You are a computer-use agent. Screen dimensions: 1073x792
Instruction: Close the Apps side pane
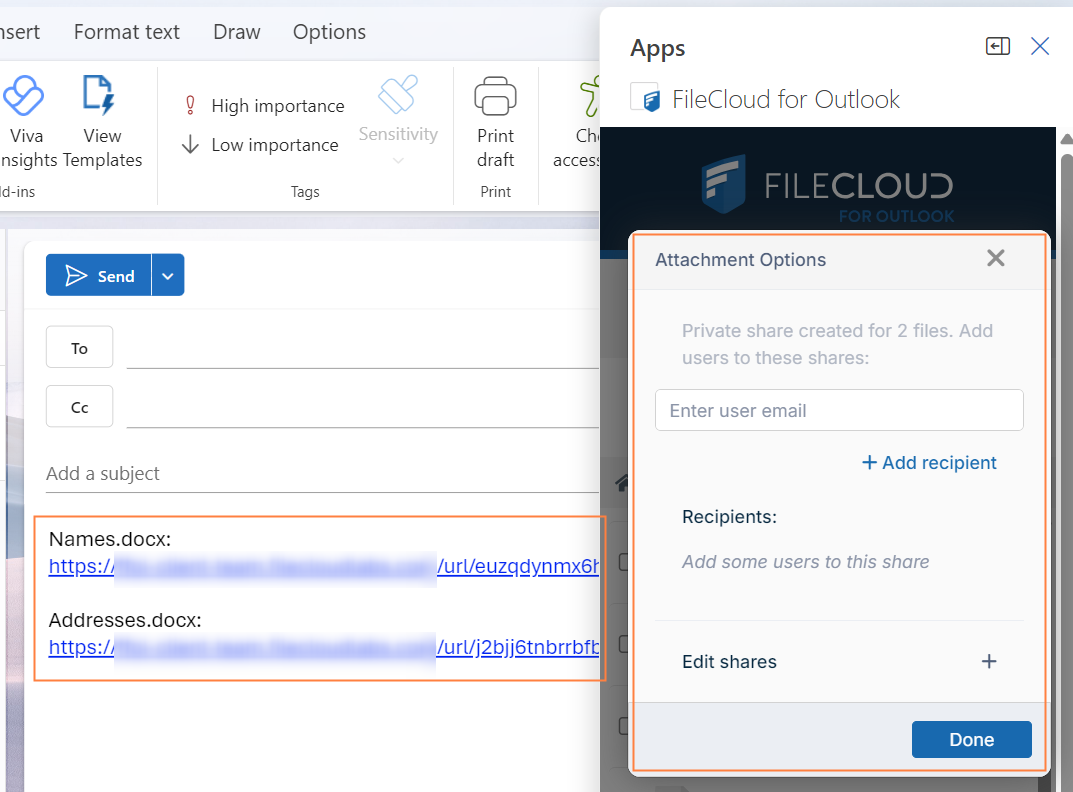[x=1040, y=47]
